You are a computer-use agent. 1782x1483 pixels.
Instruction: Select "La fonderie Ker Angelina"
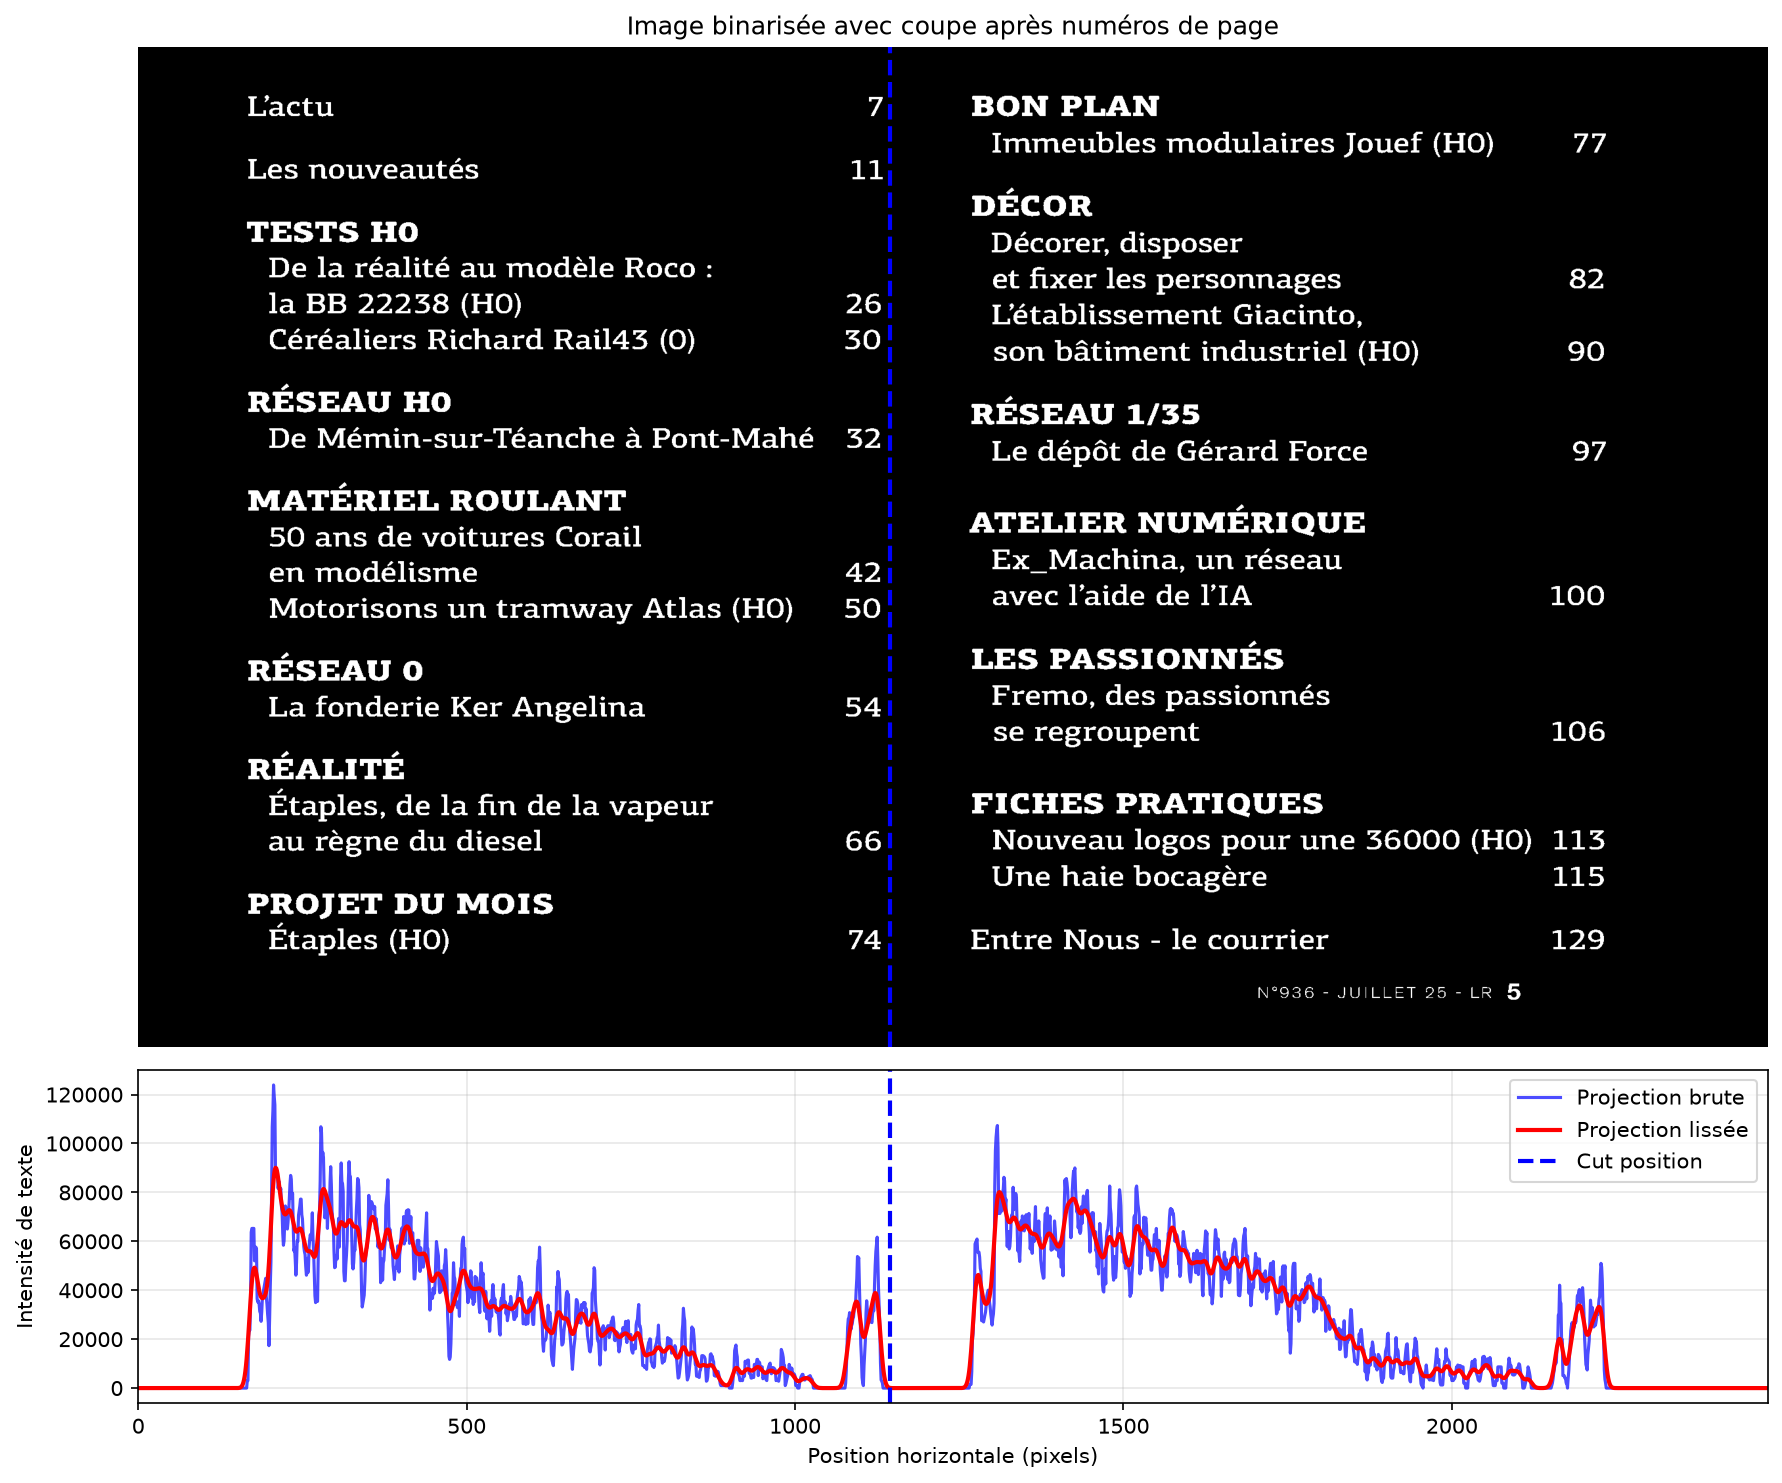tap(456, 707)
